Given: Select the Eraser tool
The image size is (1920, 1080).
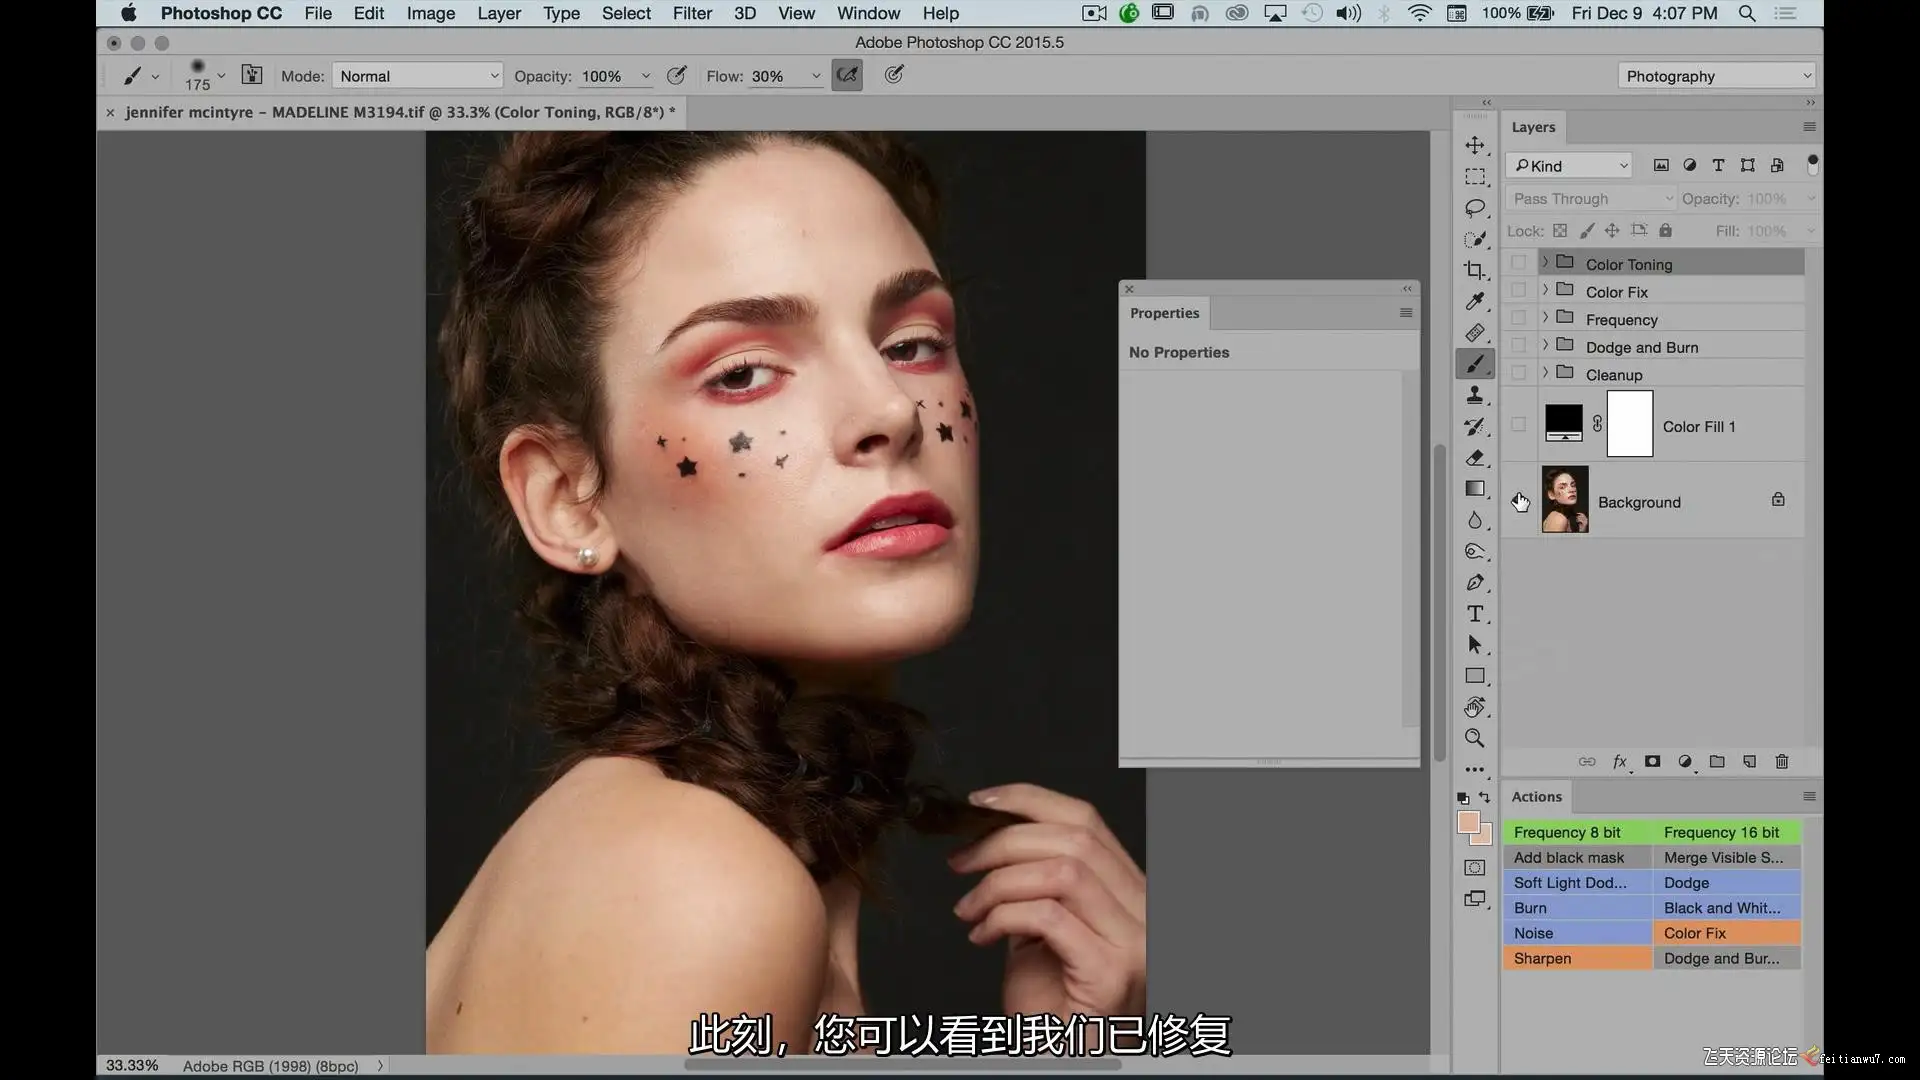Looking at the screenshot, I should [1475, 458].
